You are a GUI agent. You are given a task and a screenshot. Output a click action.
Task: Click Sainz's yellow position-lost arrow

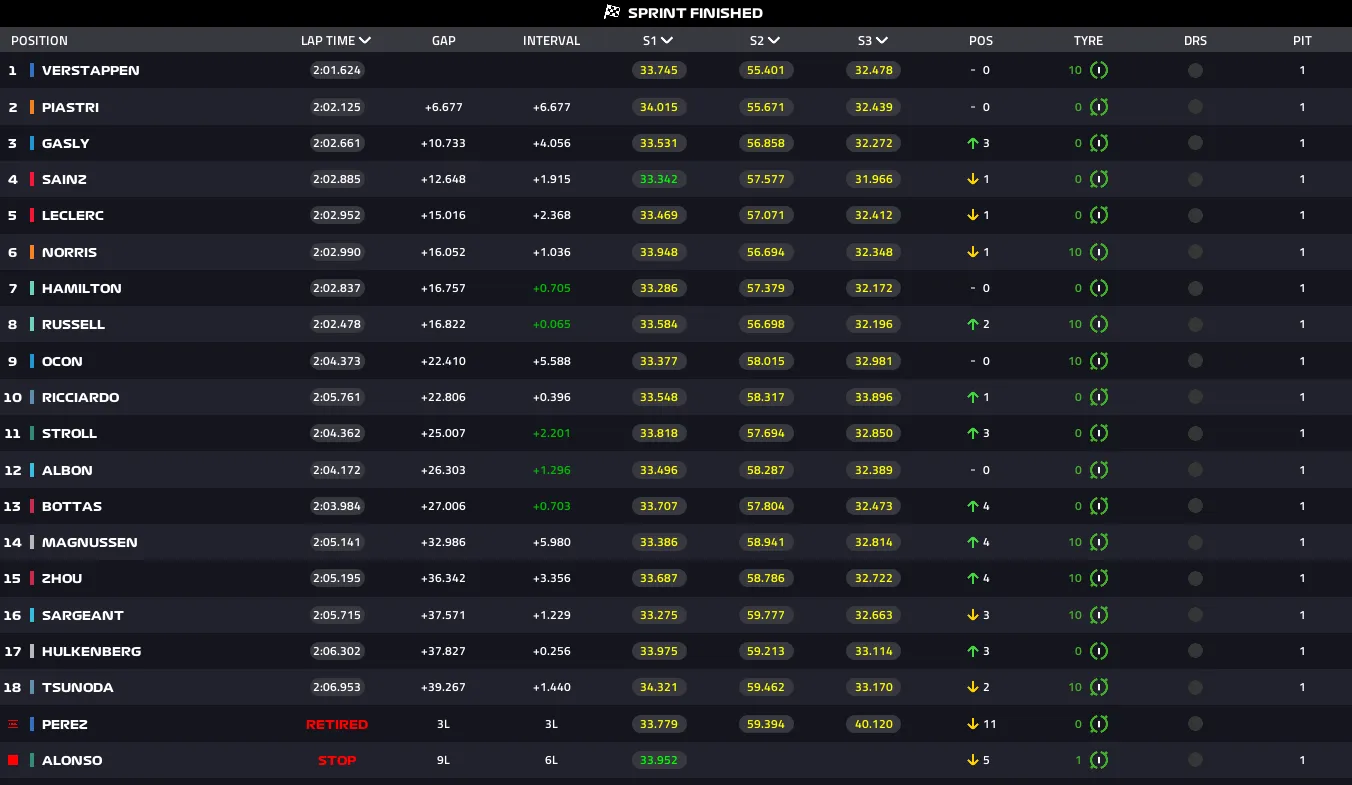pyautogui.click(x=972, y=179)
